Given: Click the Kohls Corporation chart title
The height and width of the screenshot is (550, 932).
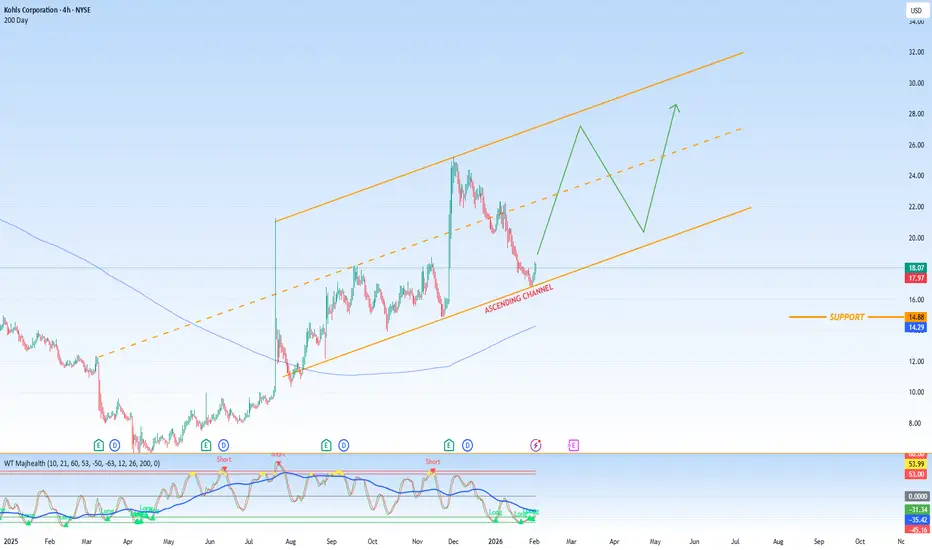Looking at the screenshot, I should point(48,10).
